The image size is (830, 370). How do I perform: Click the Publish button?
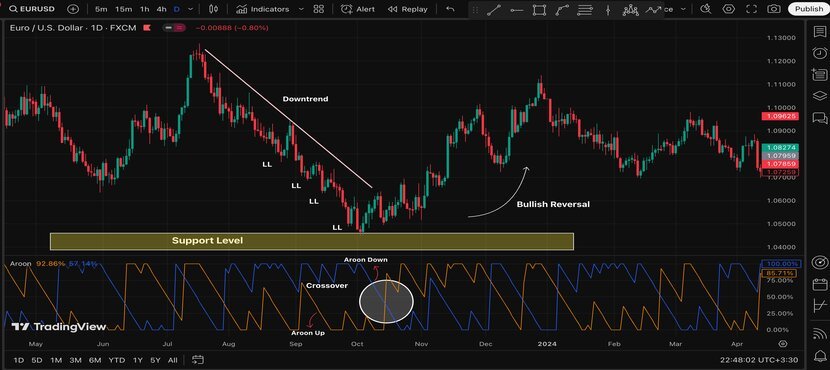coord(808,9)
